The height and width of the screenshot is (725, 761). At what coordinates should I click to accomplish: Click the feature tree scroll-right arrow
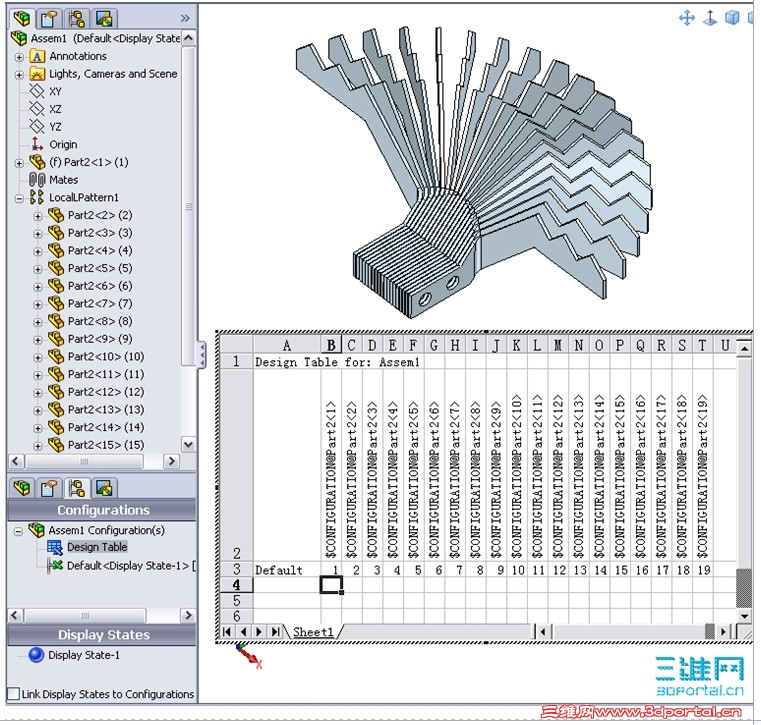point(171,461)
